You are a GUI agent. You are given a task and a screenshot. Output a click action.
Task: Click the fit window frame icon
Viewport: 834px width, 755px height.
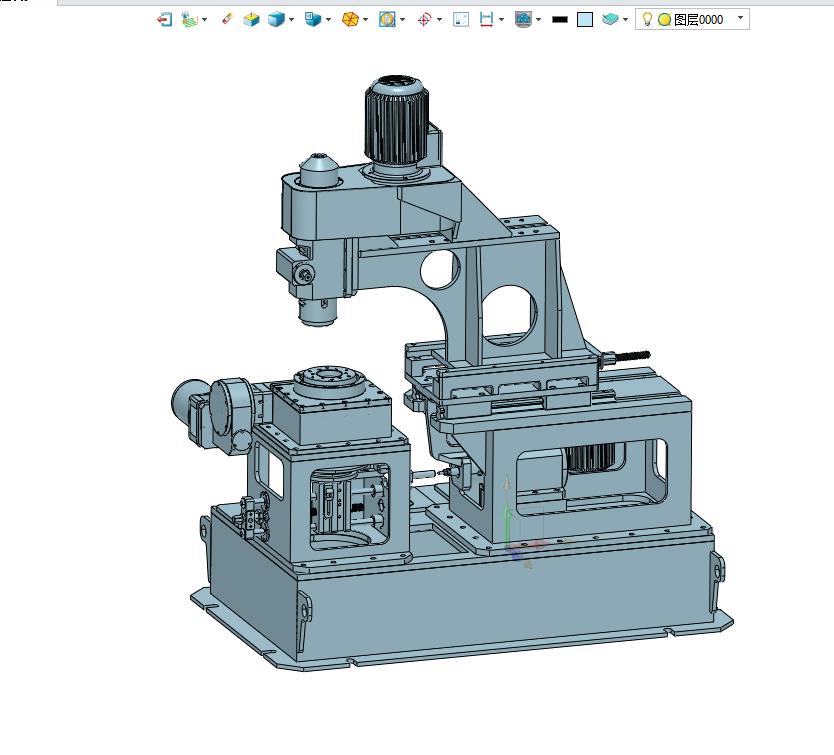pyautogui.click(x=461, y=20)
